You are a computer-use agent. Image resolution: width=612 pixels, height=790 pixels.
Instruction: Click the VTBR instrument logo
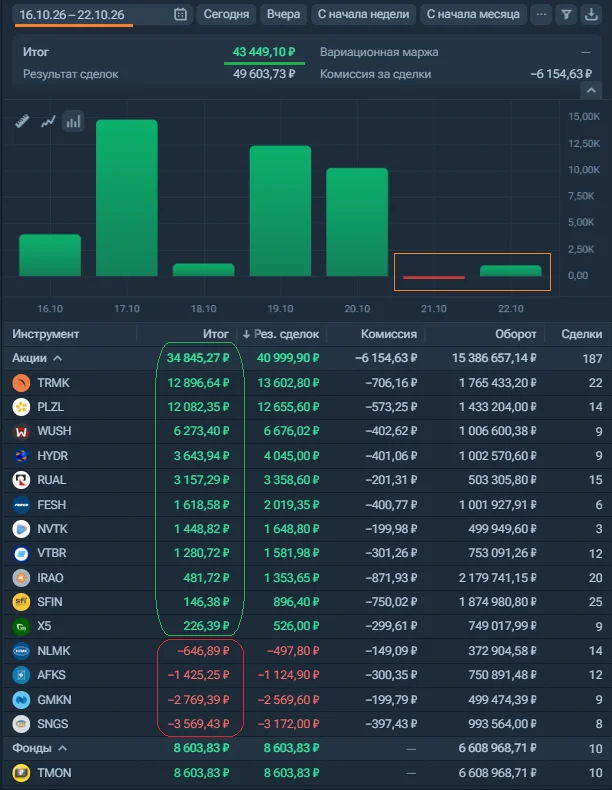point(21,553)
